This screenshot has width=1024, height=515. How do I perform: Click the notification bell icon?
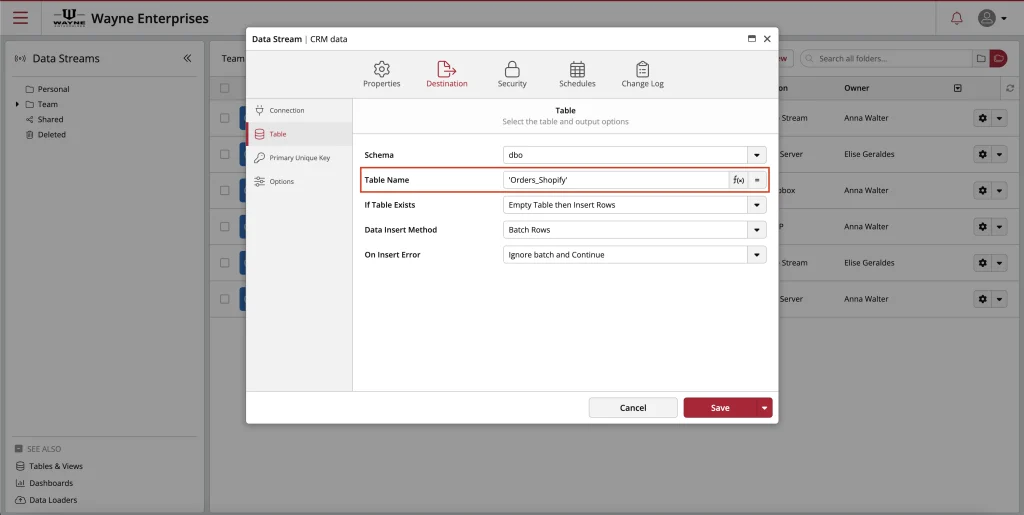coord(956,18)
